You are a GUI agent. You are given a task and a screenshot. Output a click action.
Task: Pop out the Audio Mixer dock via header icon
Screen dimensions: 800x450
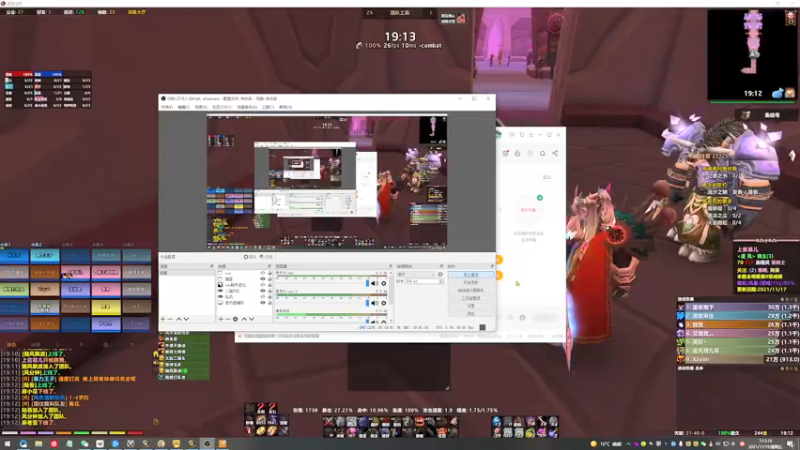point(390,266)
